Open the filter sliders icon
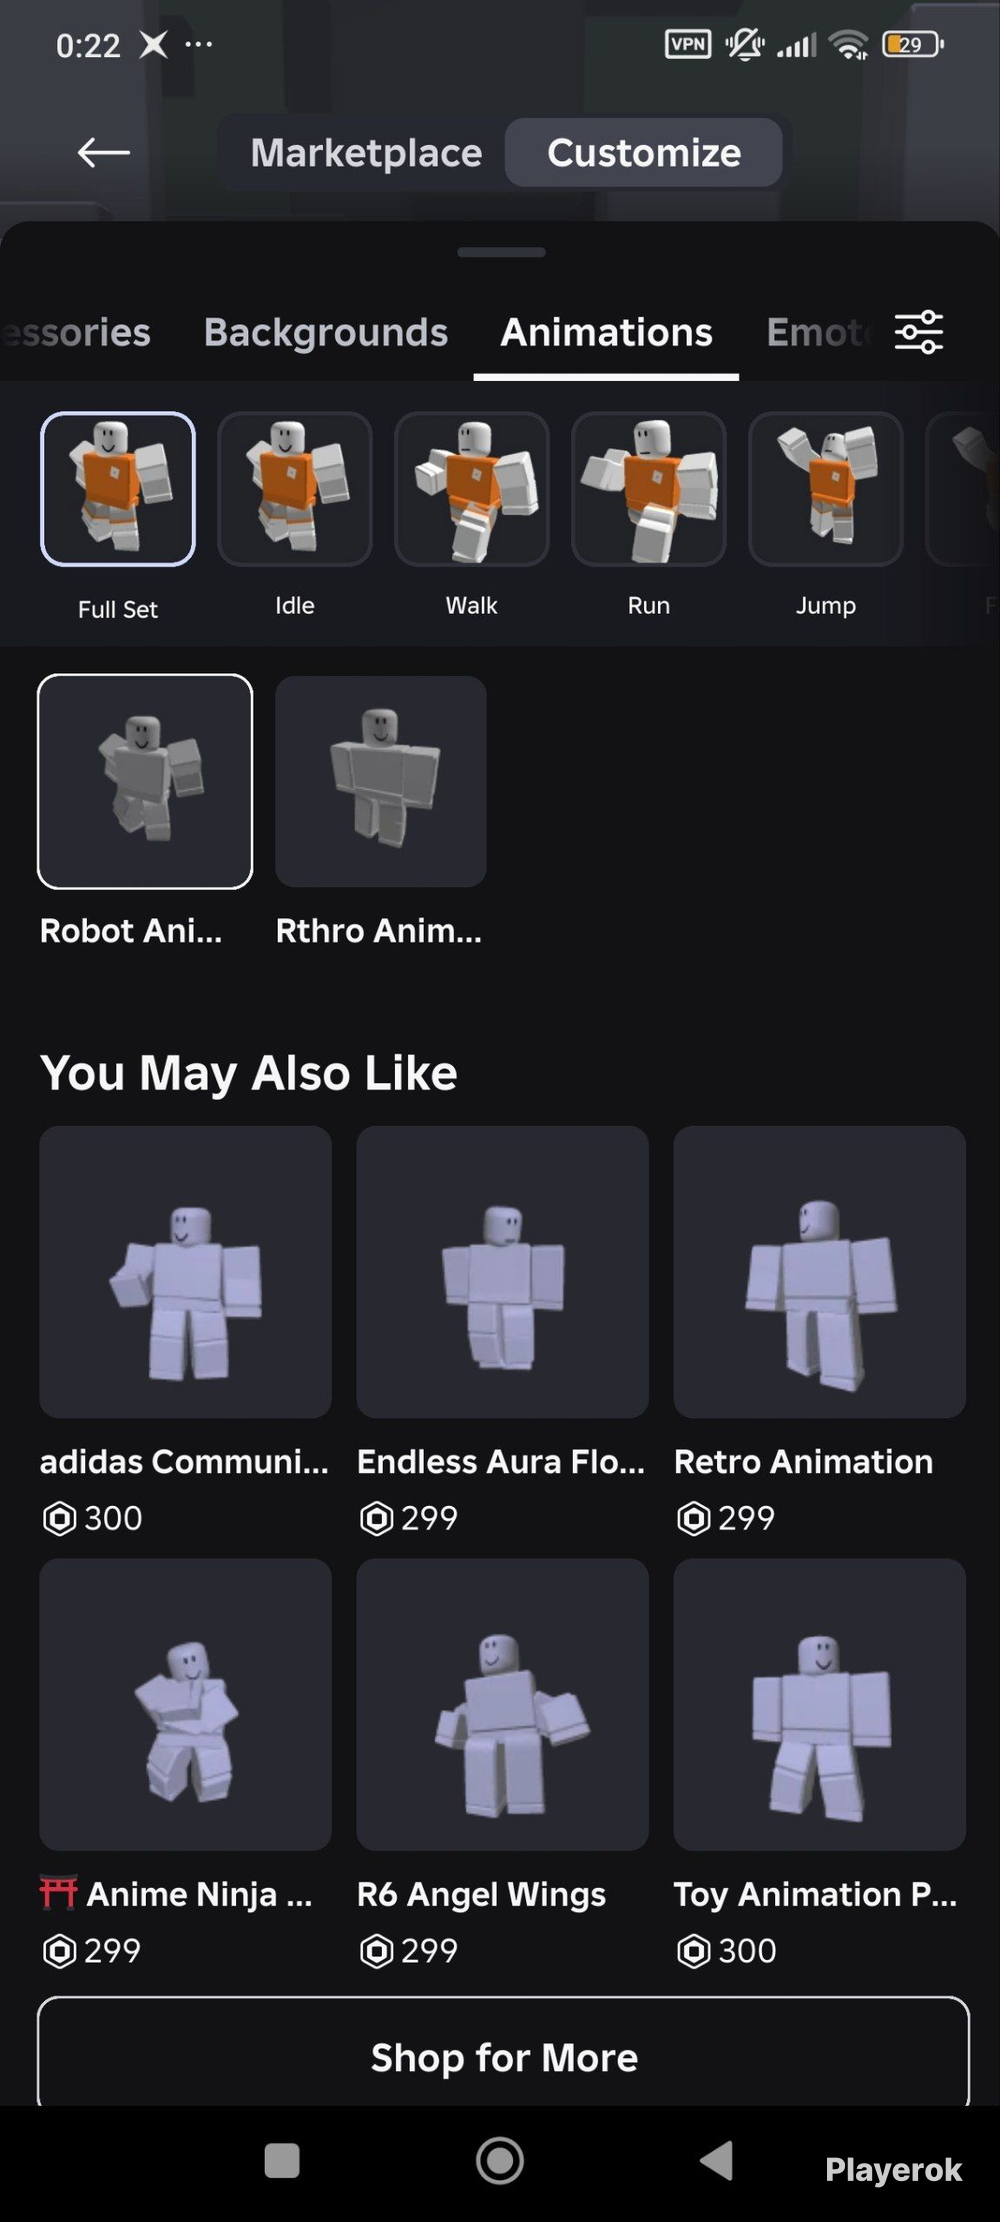The height and width of the screenshot is (2222, 1000). (918, 332)
